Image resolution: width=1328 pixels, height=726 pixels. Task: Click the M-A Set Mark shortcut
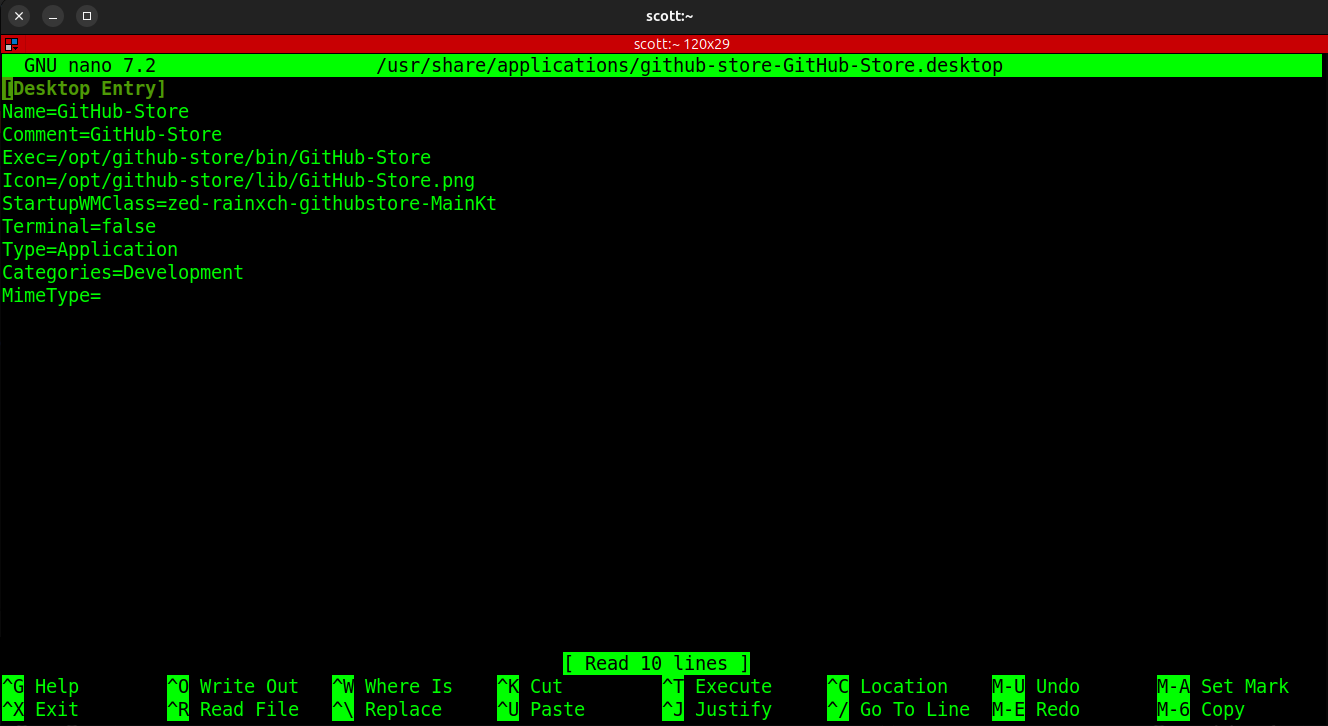(1223, 687)
